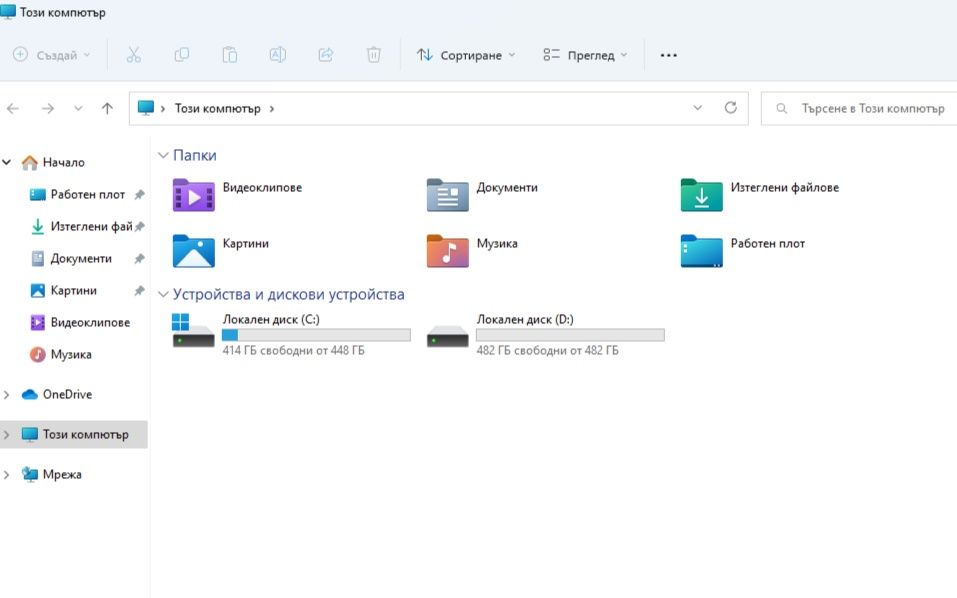The height and width of the screenshot is (598, 957).
Task: Select Работен плот in sidebar
Action: (x=88, y=195)
